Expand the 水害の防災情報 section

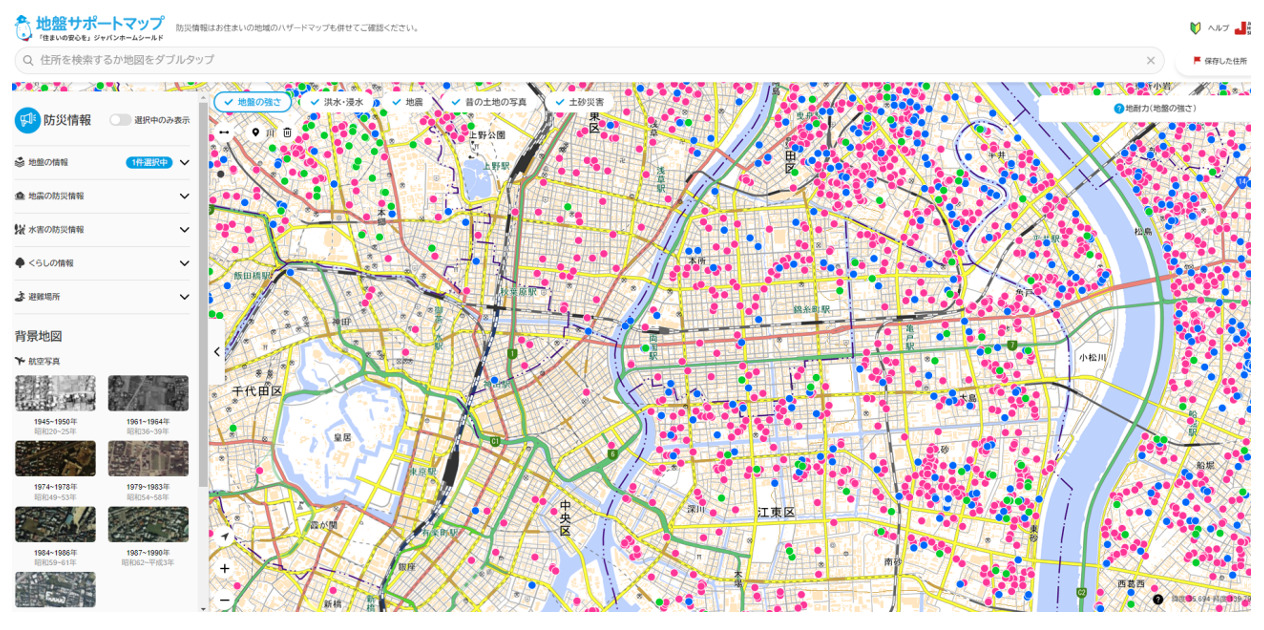click(x=184, y=229)
